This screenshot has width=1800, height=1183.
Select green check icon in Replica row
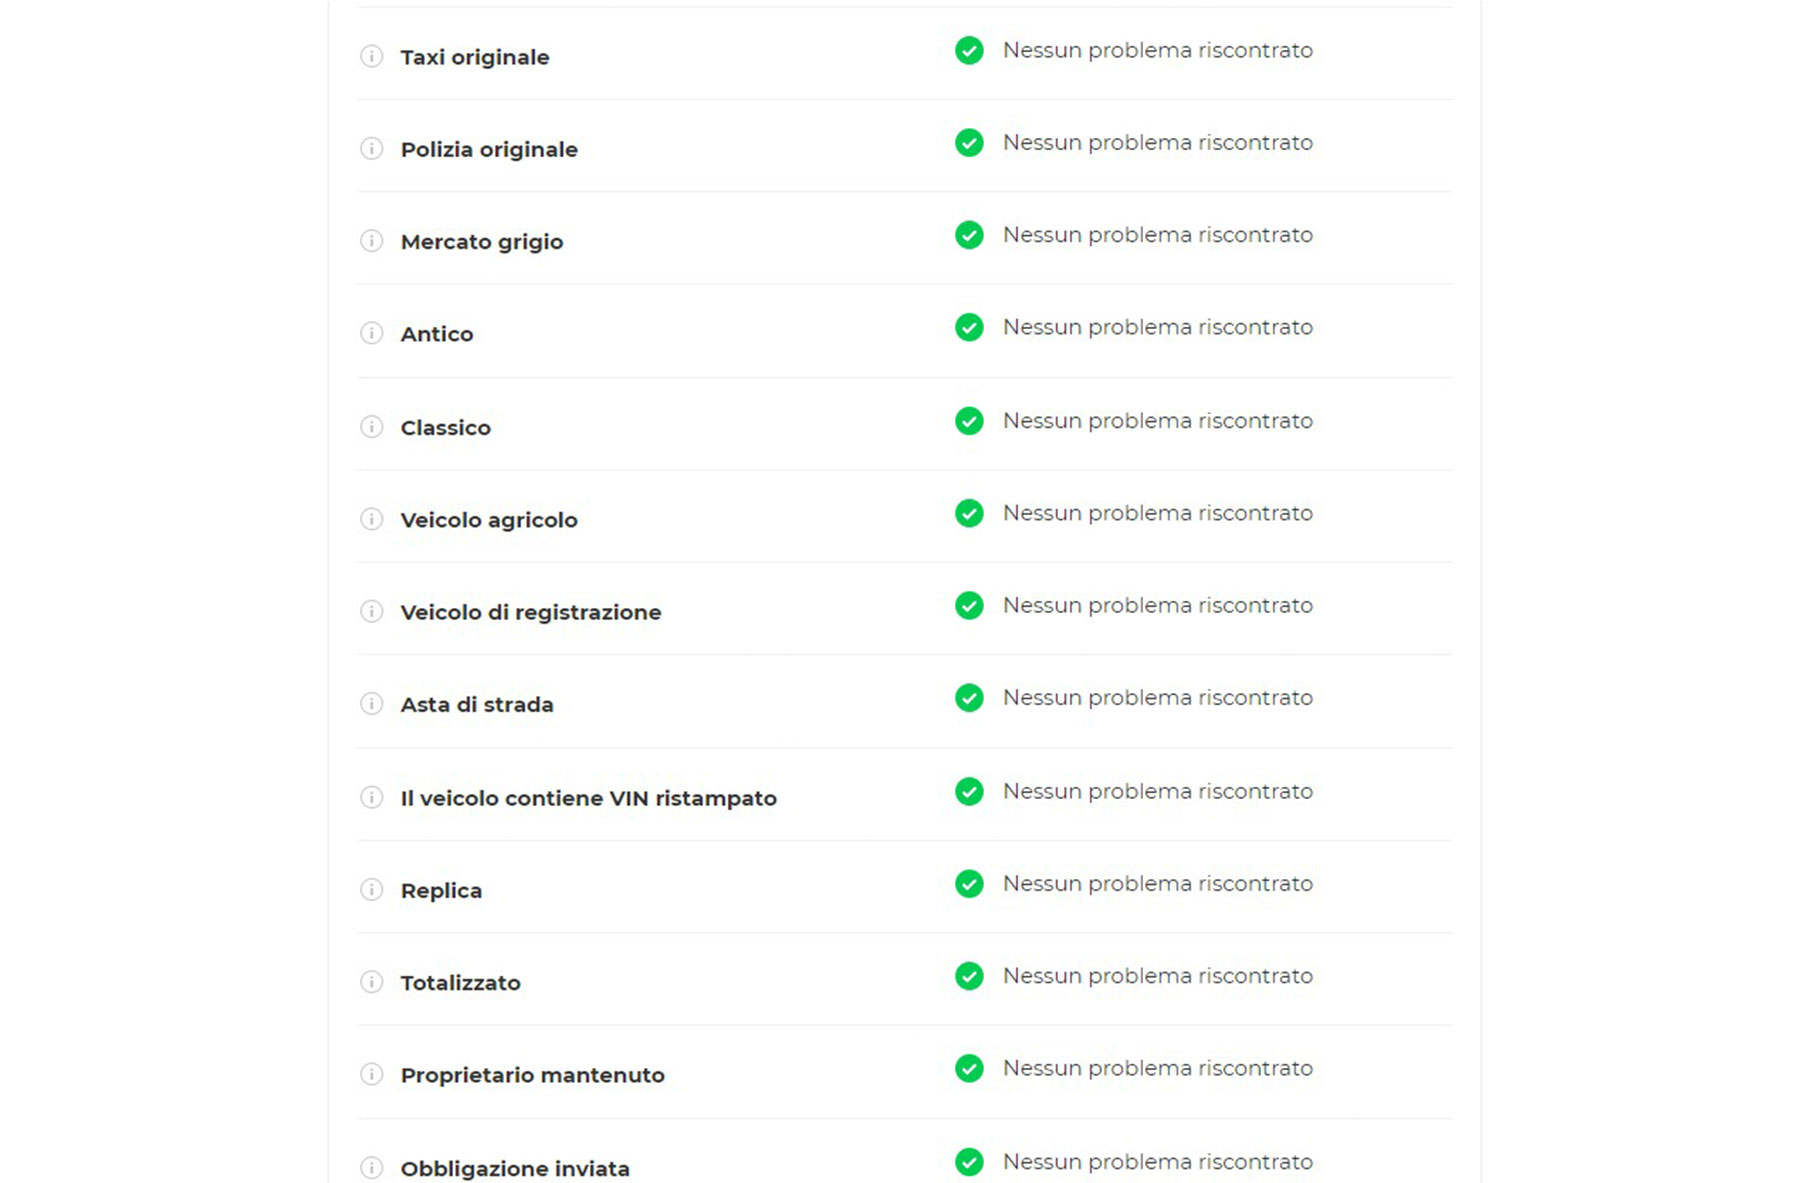click(x=969, y=884)
